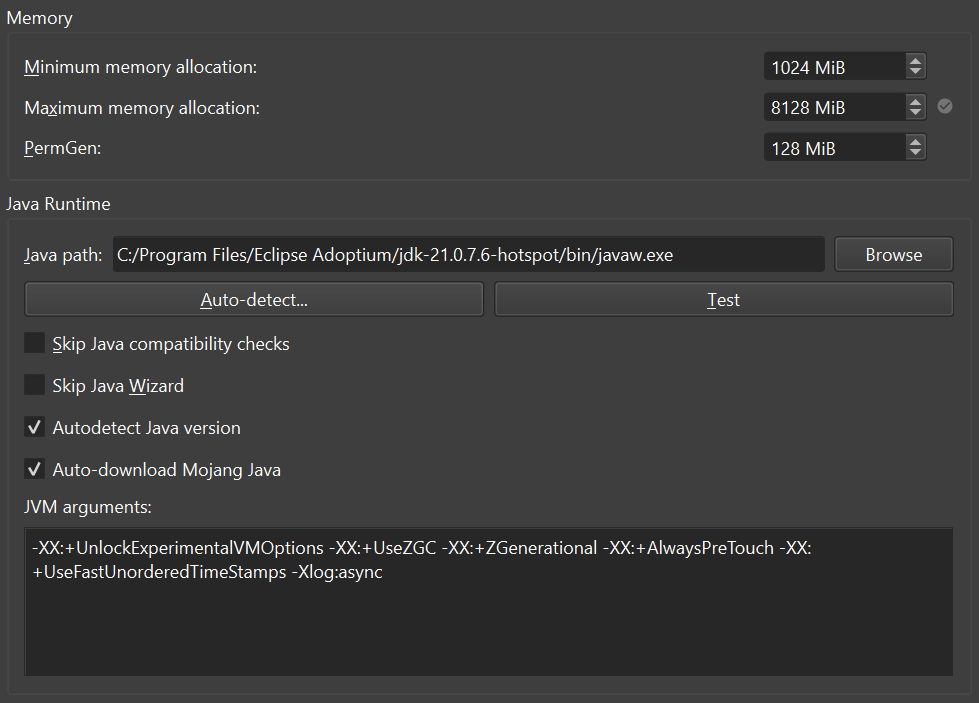979x703 pixels.
Task: Test the Java installation
Action: tap(724, 300)
